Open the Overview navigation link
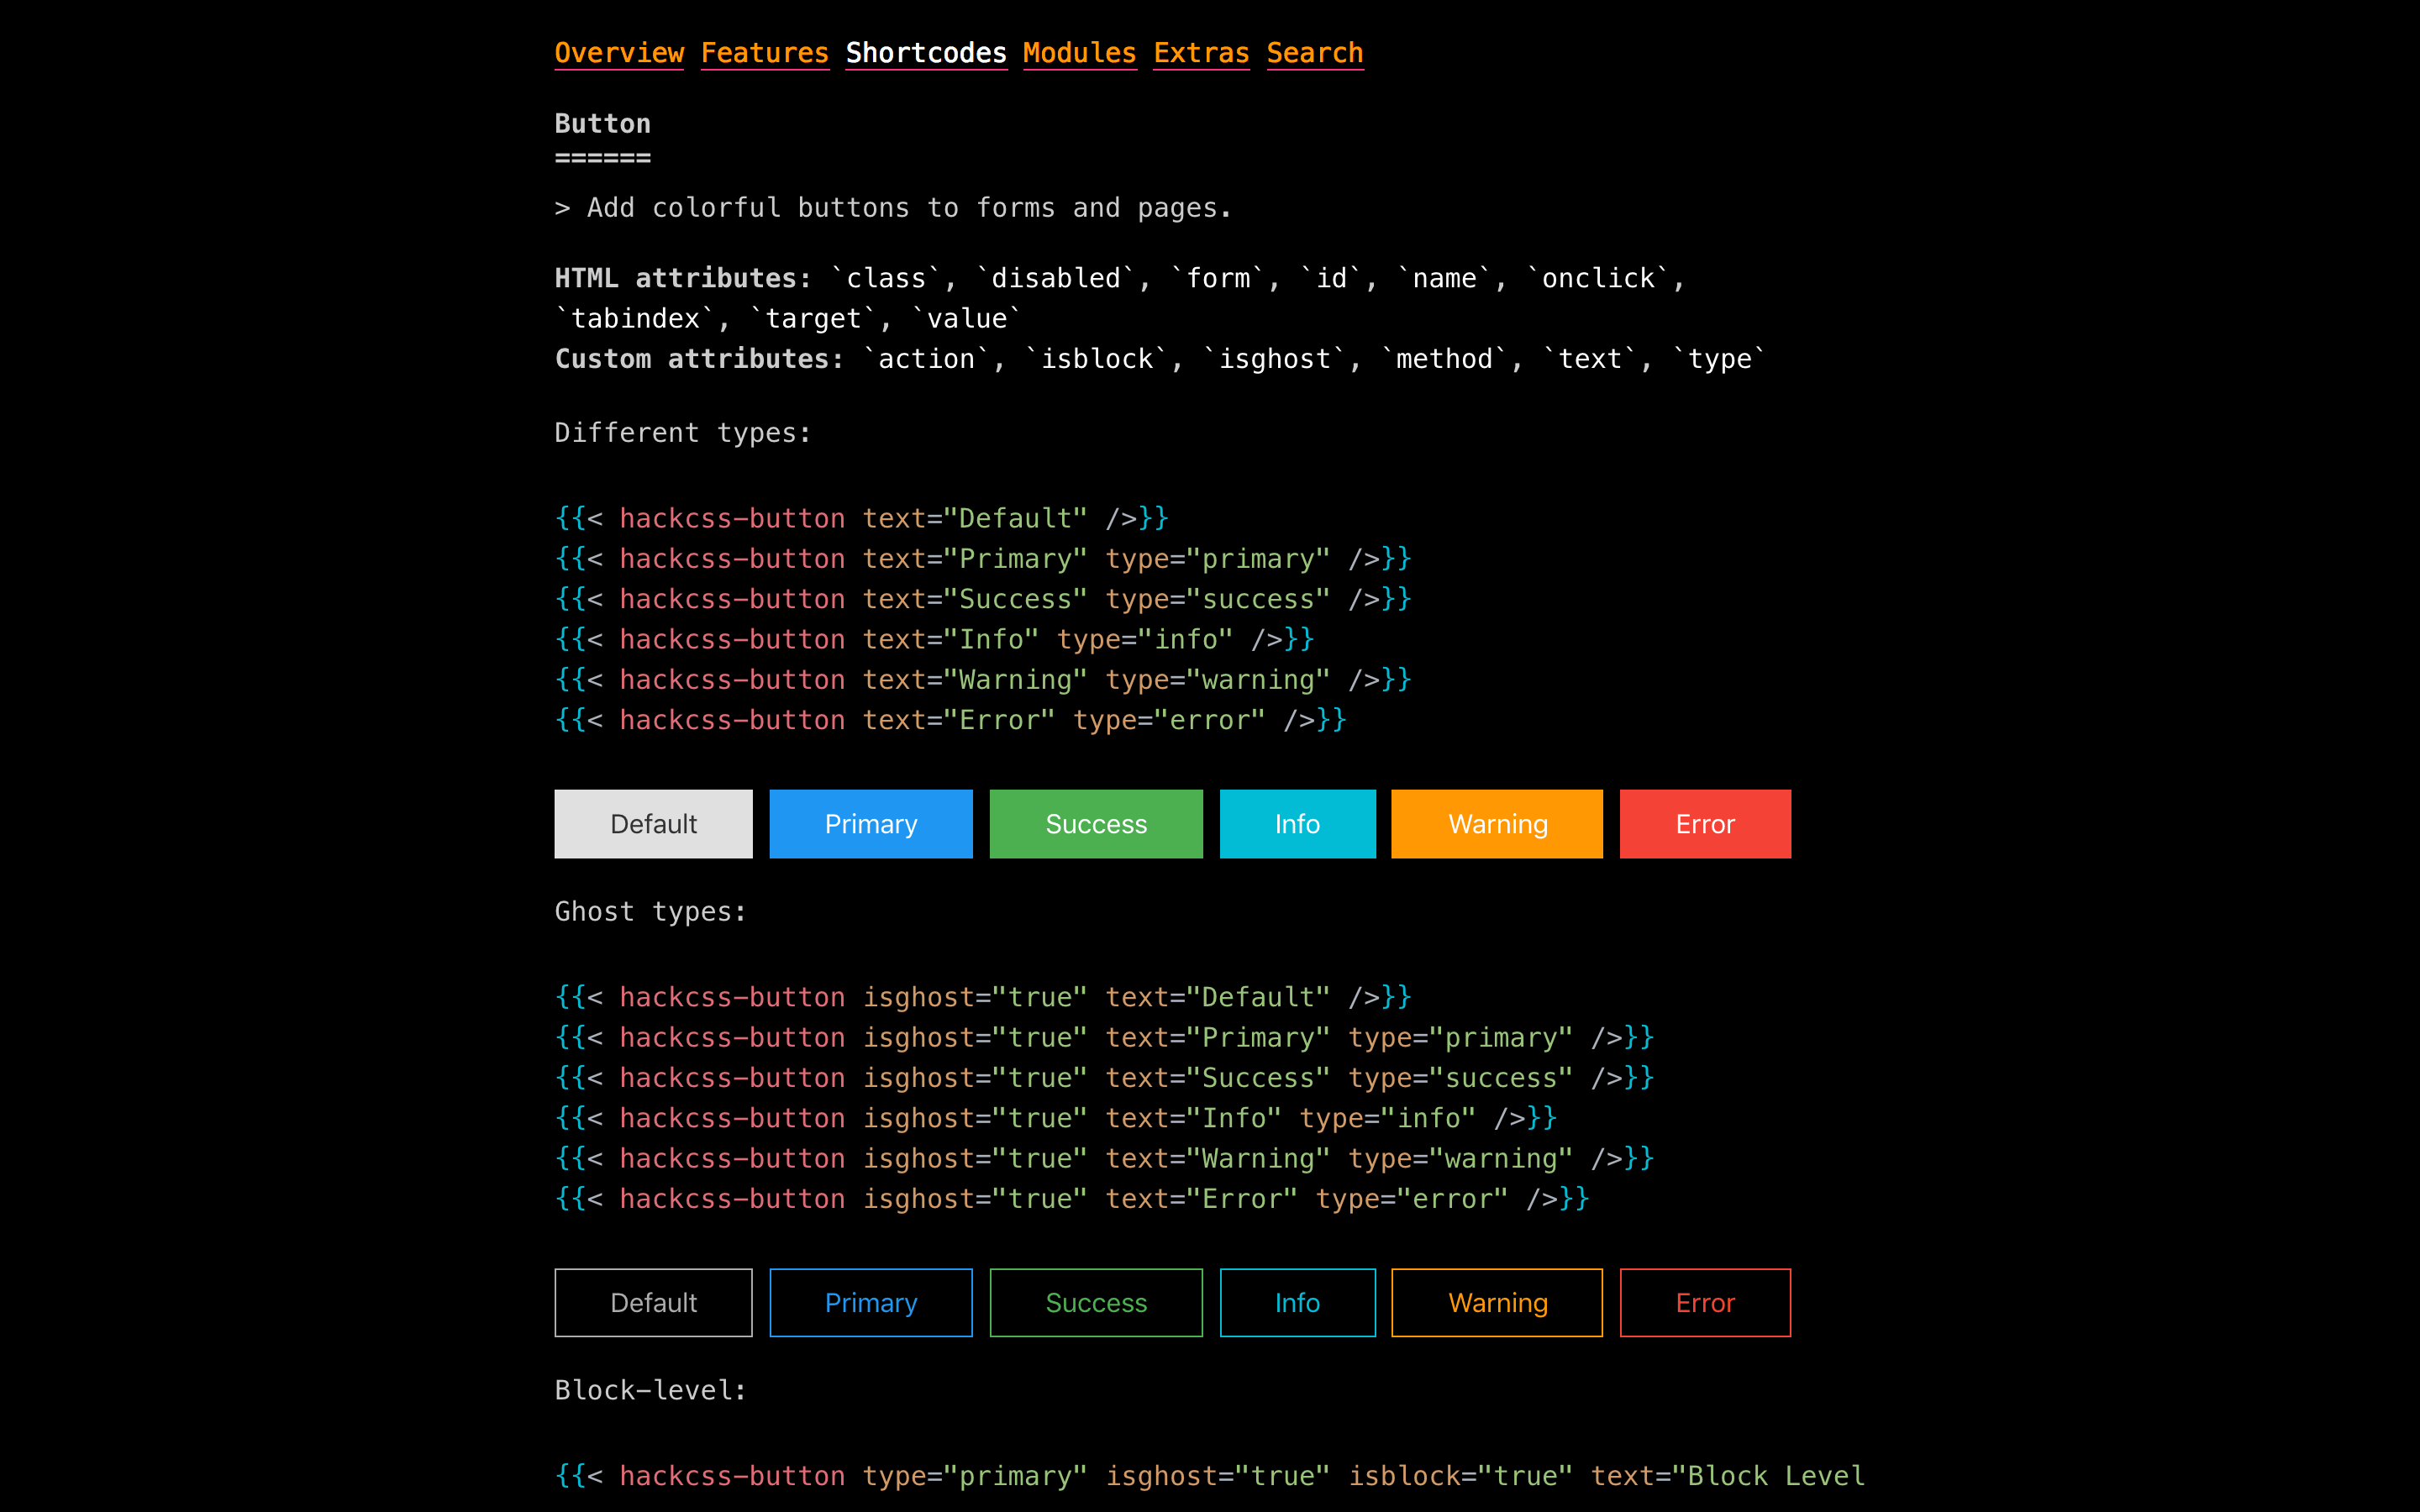 (x=619, y=53)
